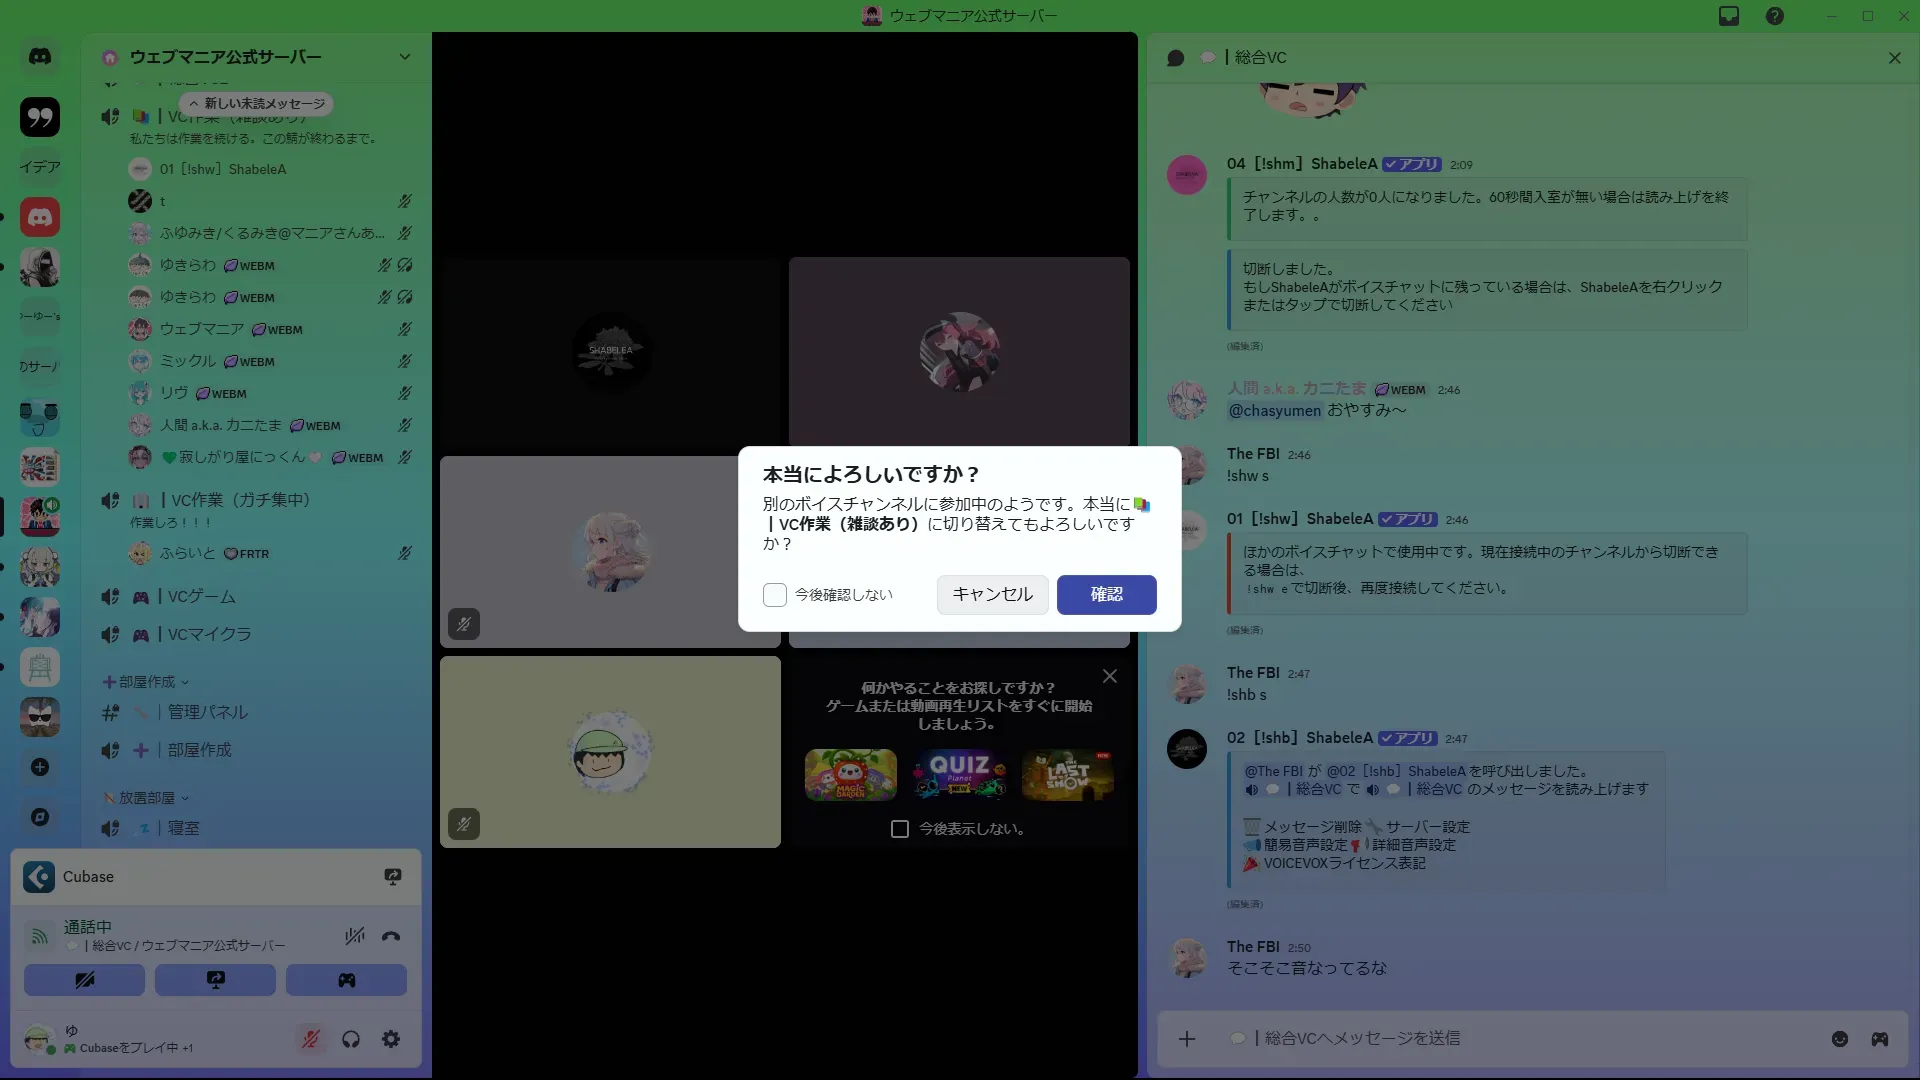Image resolution: width=1920 pixels, height=1080 pixels.
Task: Check the 今後確認しない checkbox
Action: pyautogui.click(x=775, y=595)
